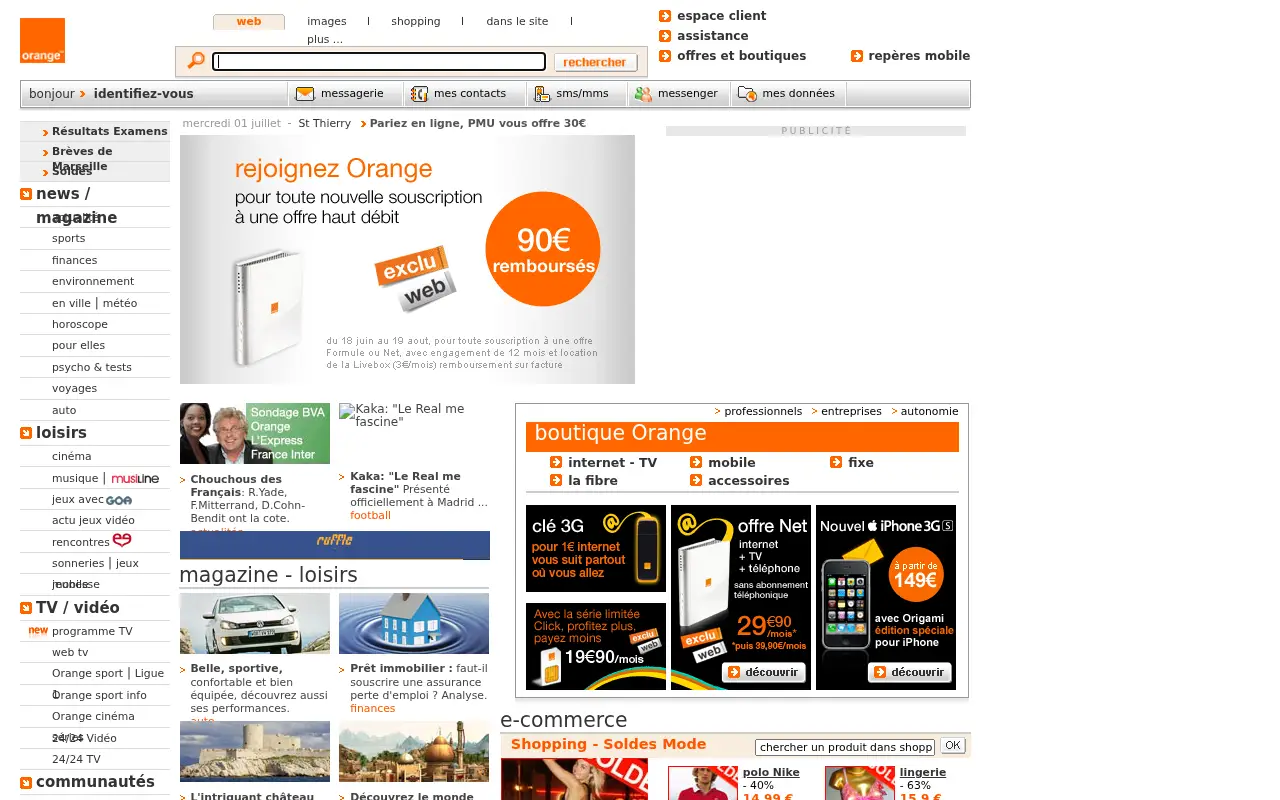
Task: Select the shopping search tab
Action: (416, 21)
